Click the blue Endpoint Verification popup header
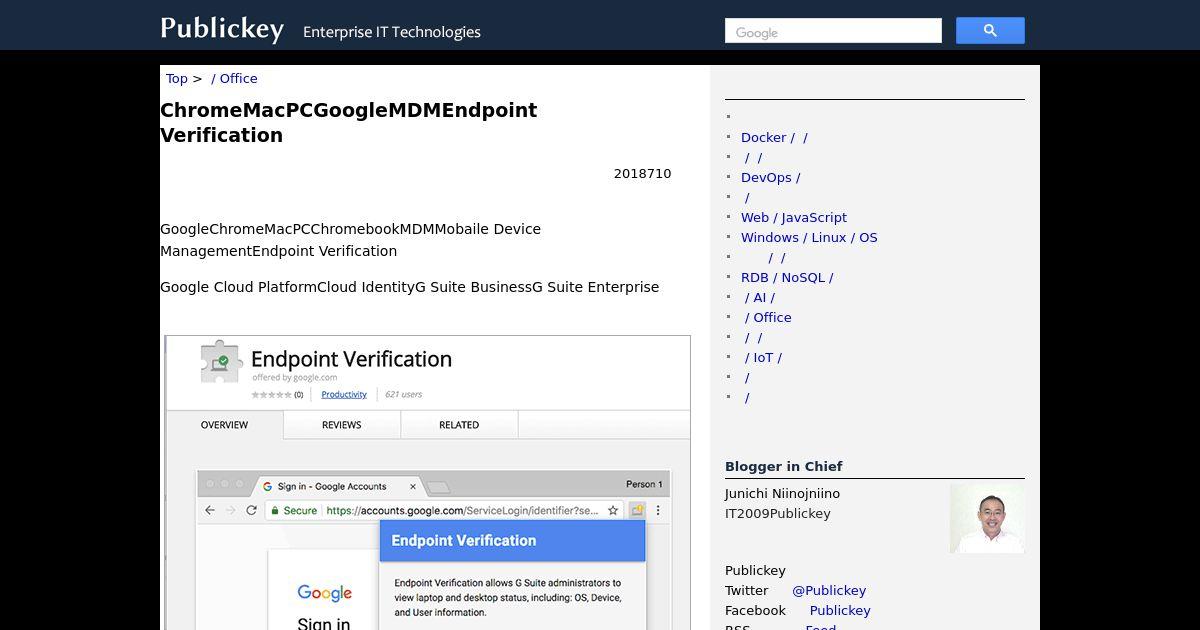 click(512, 540)
